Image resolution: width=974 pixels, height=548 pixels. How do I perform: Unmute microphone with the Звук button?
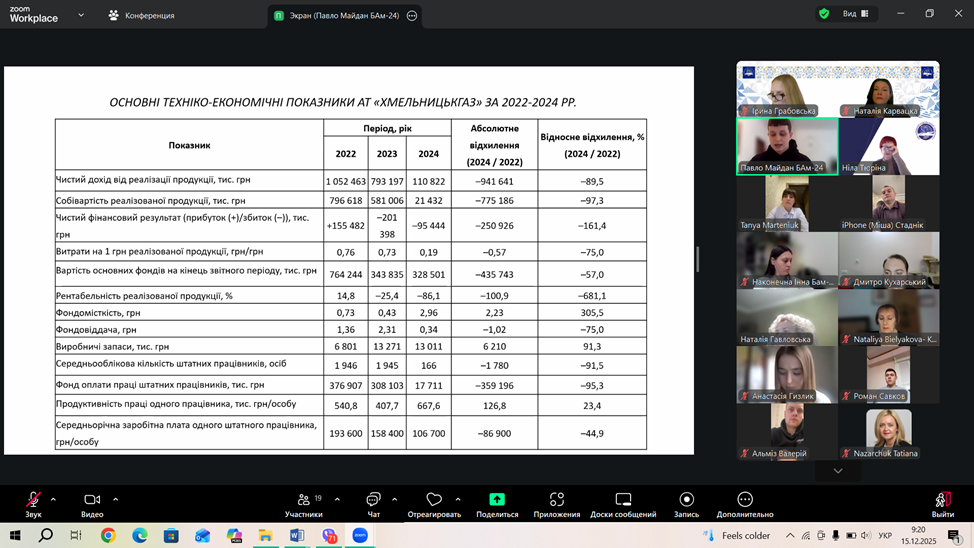[x=33, y=500]
